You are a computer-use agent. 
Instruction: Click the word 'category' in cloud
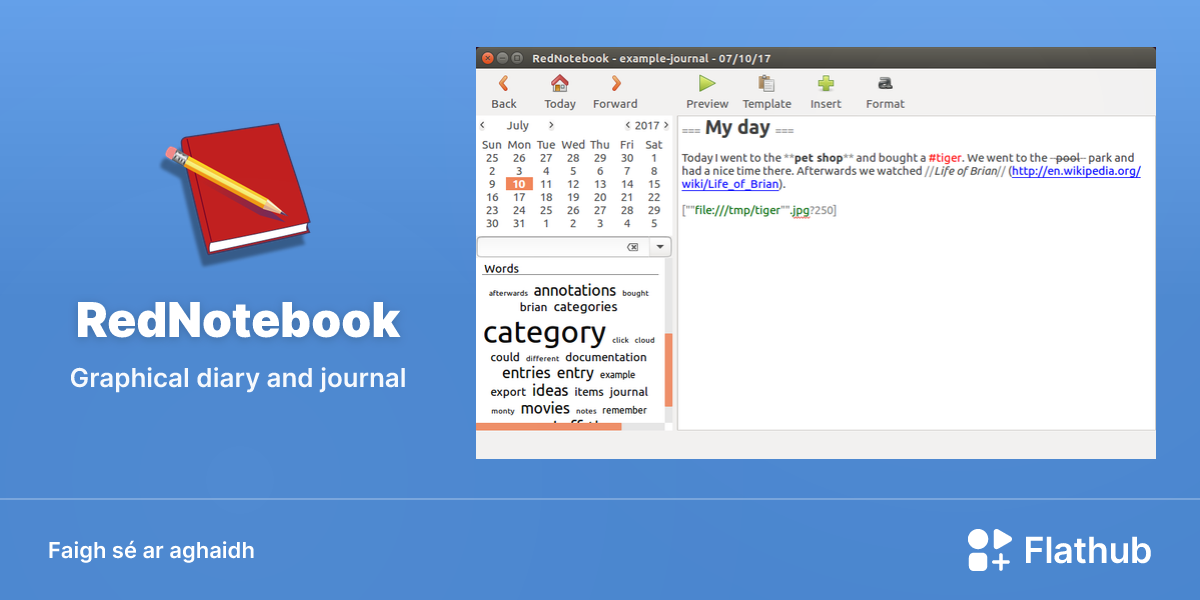pos(544,333)
